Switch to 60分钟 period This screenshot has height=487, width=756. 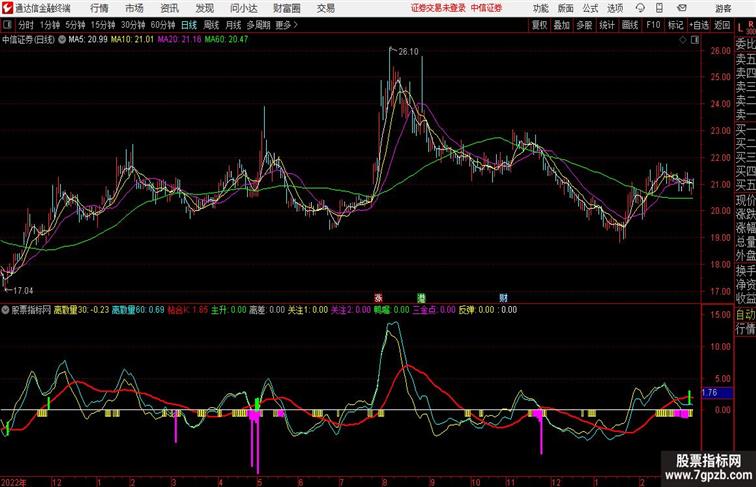pyautogui.click(x=163, y=25)
